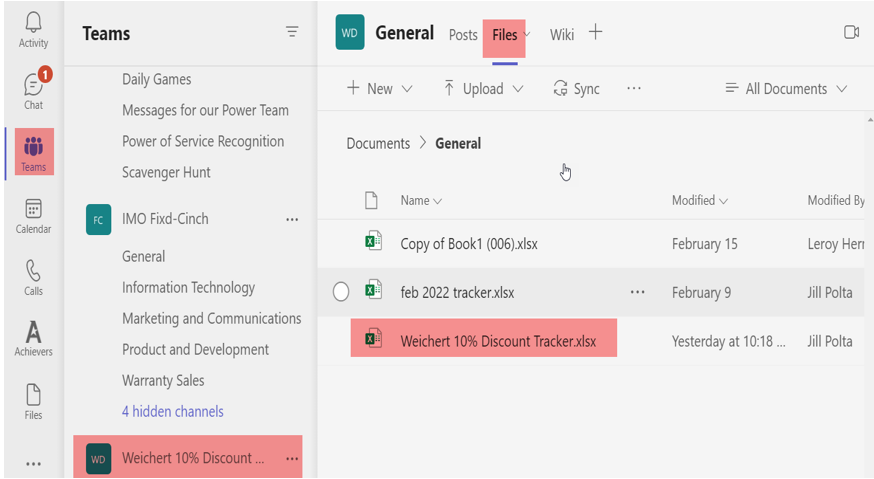Open the All Documents view dropdown
This screenshot has height=479, width=874.
786,89
